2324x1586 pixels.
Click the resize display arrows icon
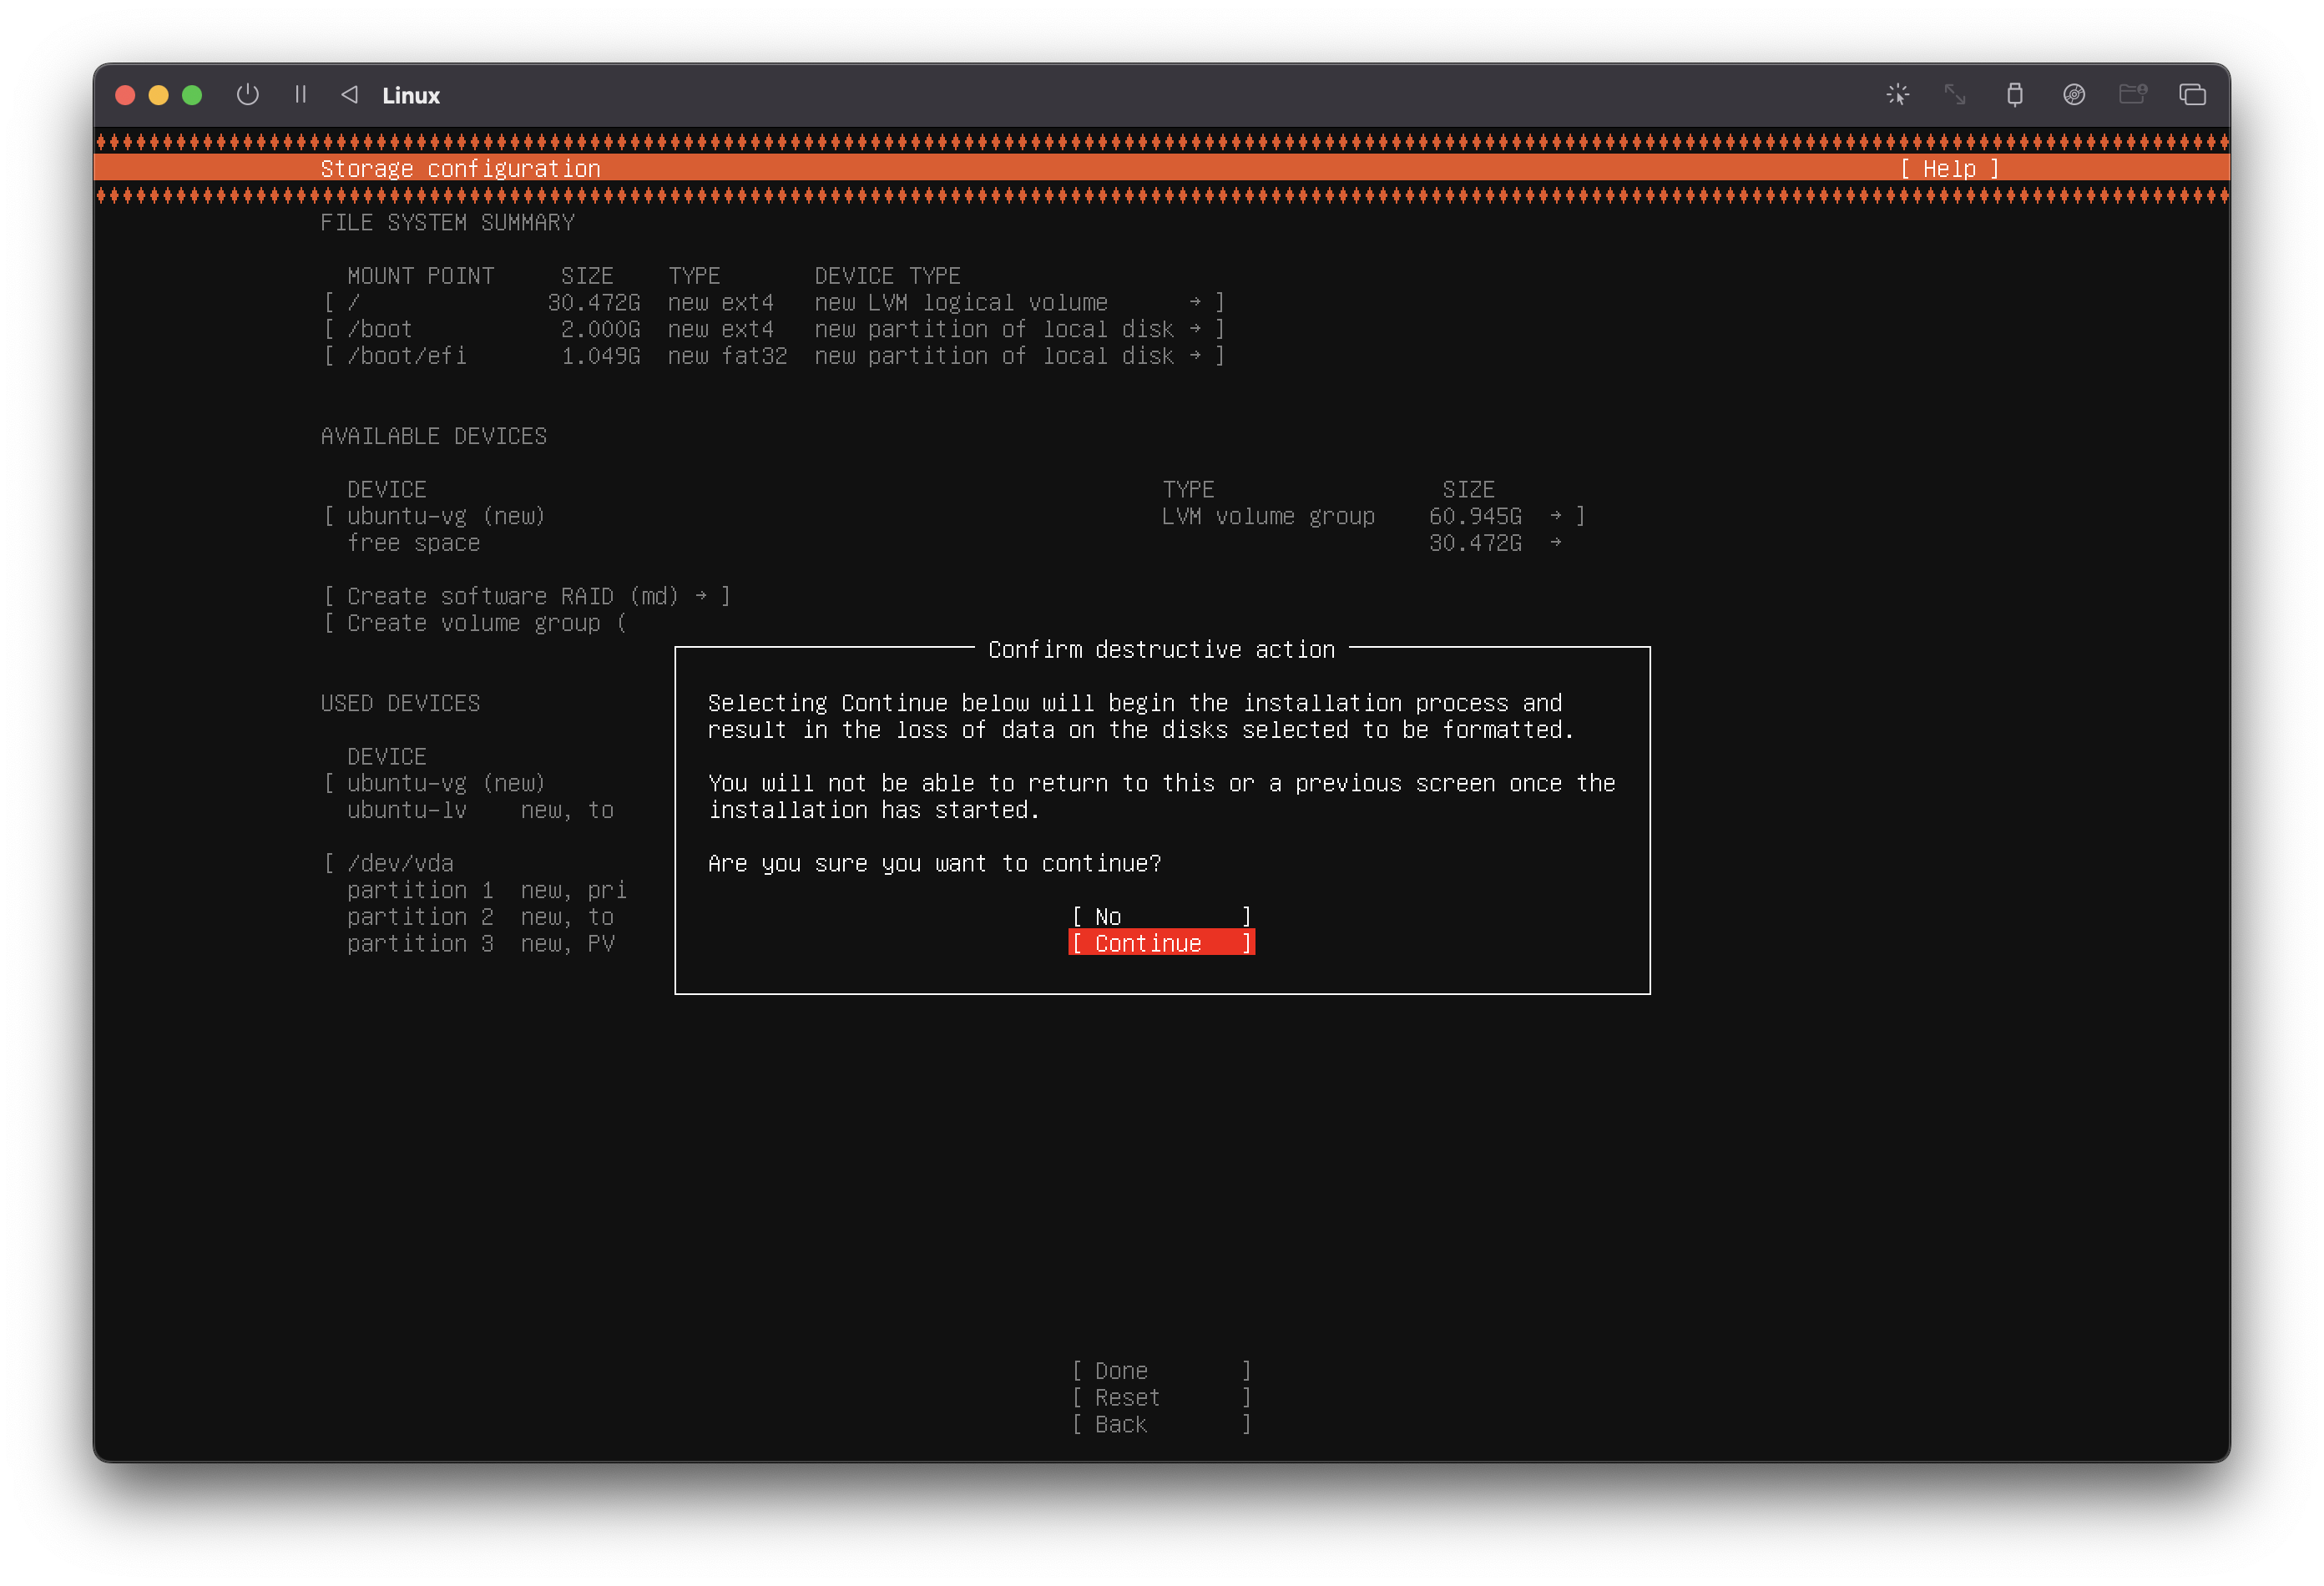1954,95
